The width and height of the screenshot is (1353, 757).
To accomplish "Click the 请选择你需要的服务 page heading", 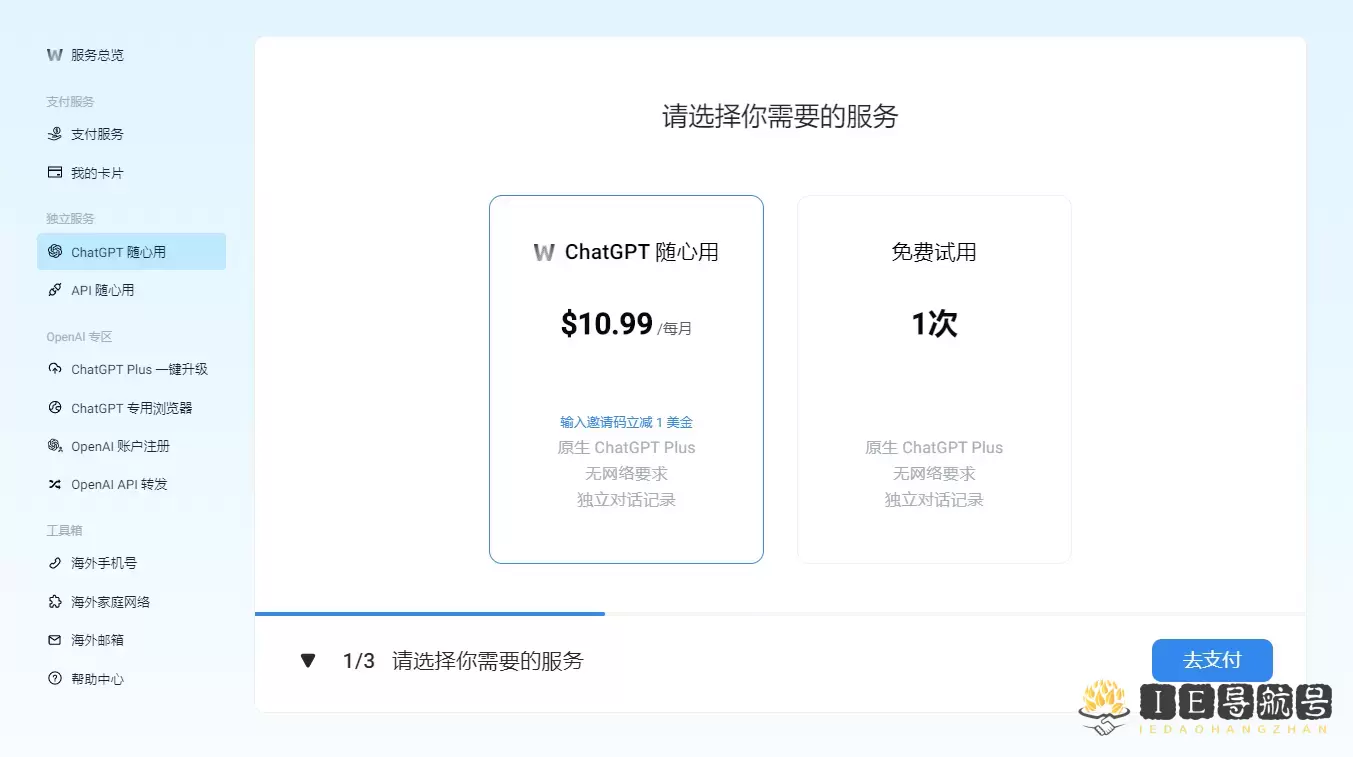I will coord(780,117).
